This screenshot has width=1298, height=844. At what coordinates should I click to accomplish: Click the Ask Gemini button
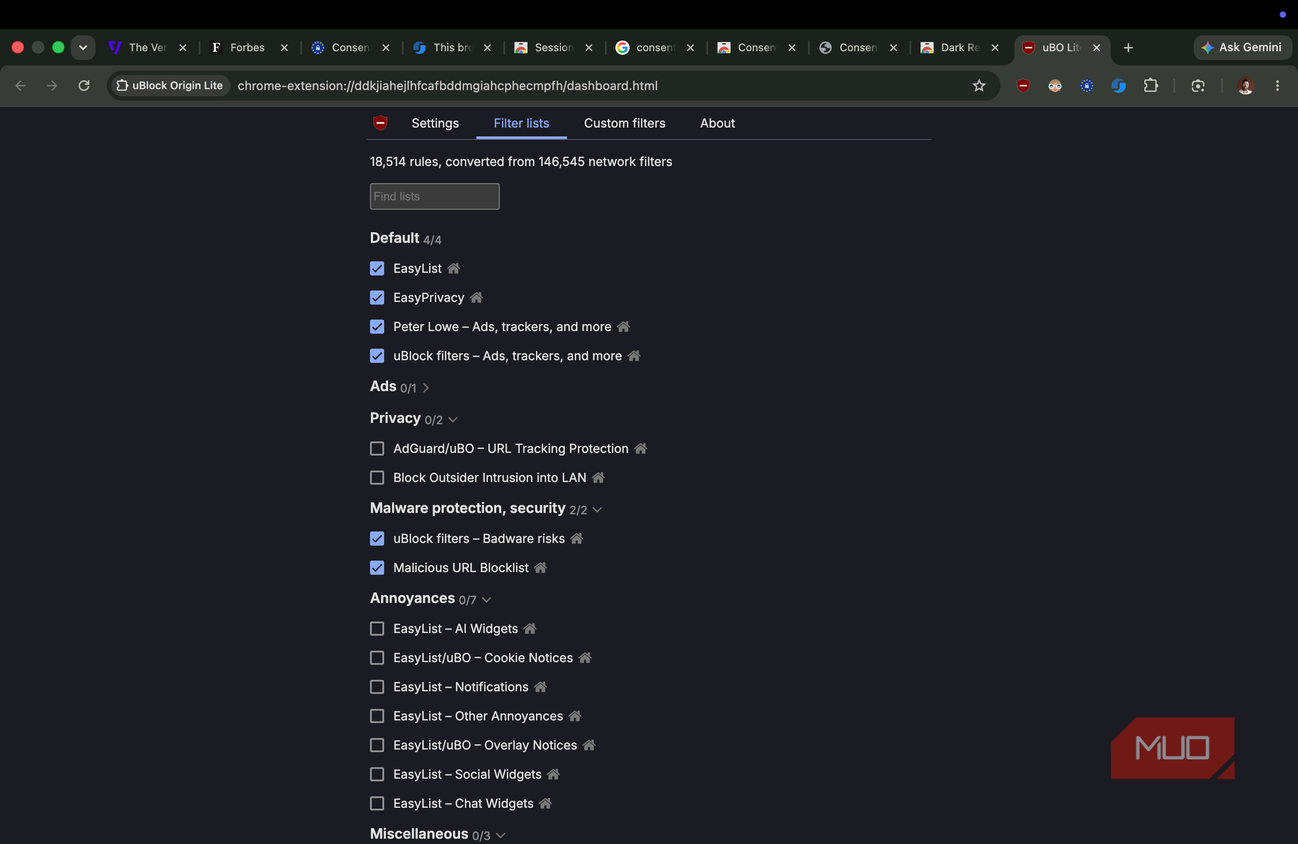click(x=1242, y=47)
